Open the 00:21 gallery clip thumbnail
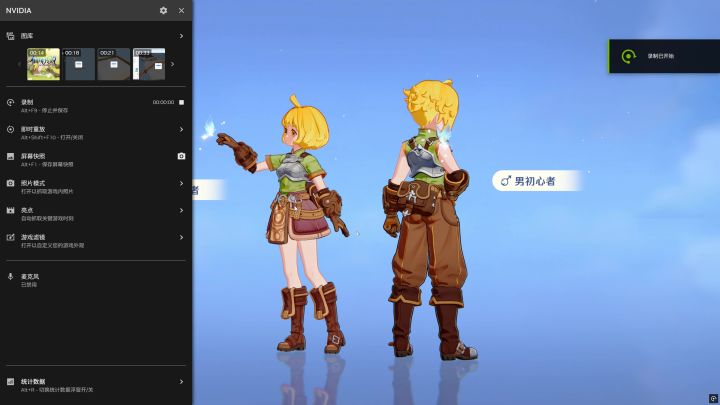 [114, 64]
